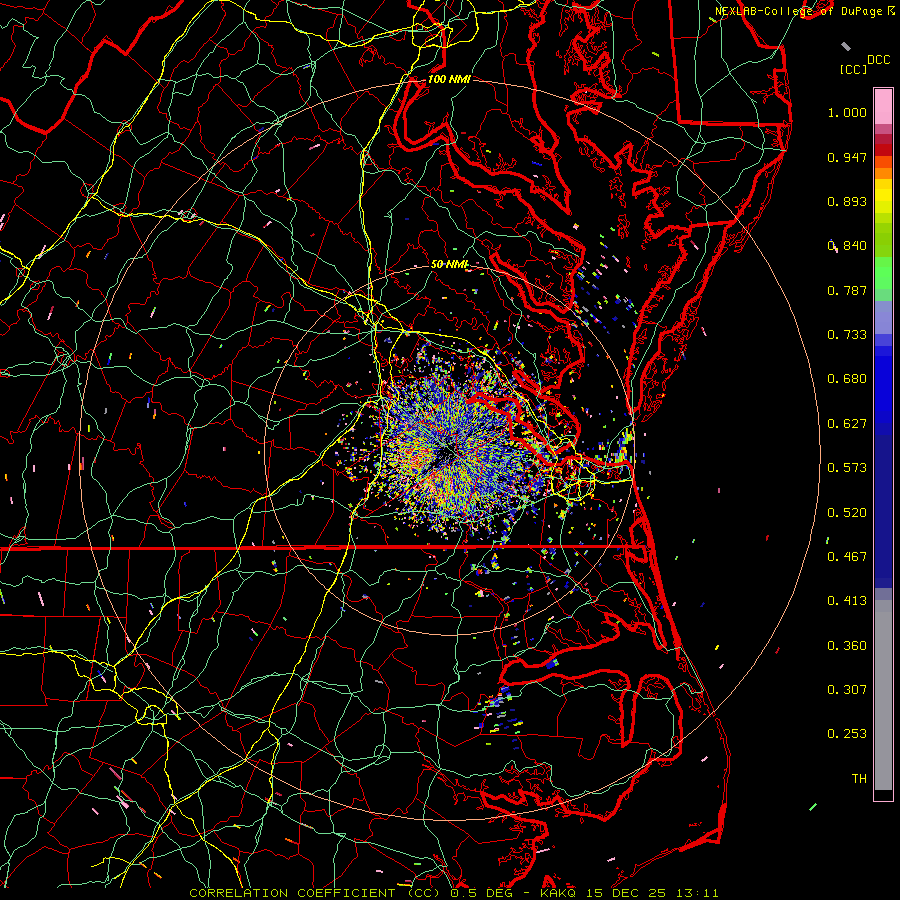Click the 0.467 legend value
Image resolution: width=900 pixels, height=900 pixels.
[x=847, y=557]
